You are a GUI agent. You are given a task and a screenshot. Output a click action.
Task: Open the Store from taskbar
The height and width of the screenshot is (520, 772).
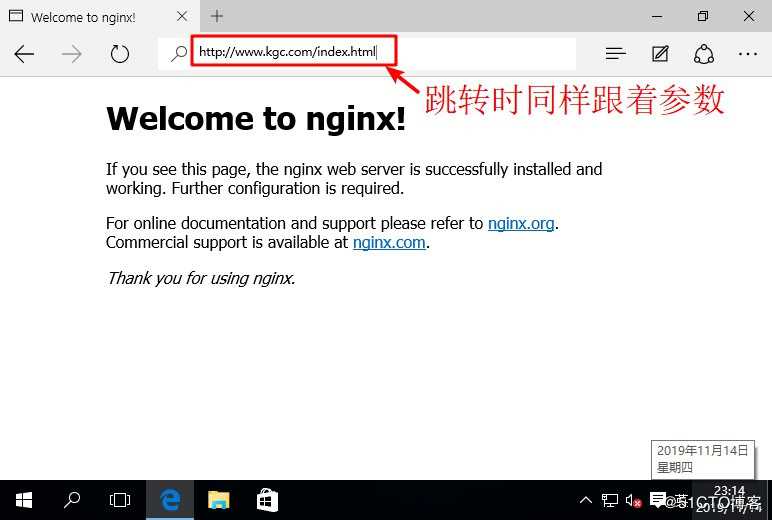click(267, 500)
